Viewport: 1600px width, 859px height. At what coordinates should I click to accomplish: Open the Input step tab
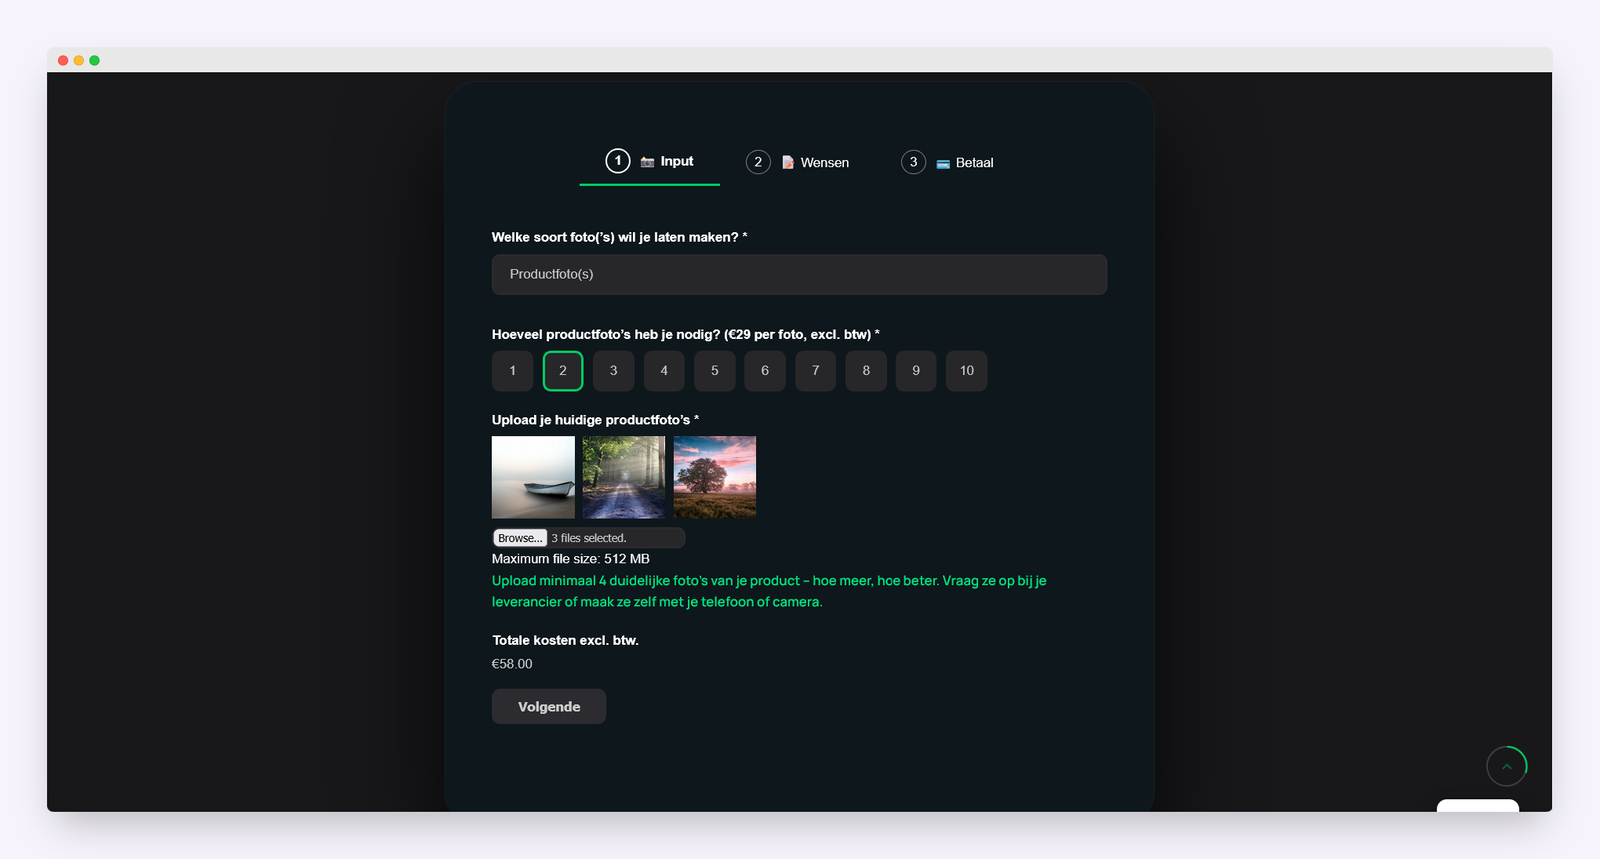649,162
